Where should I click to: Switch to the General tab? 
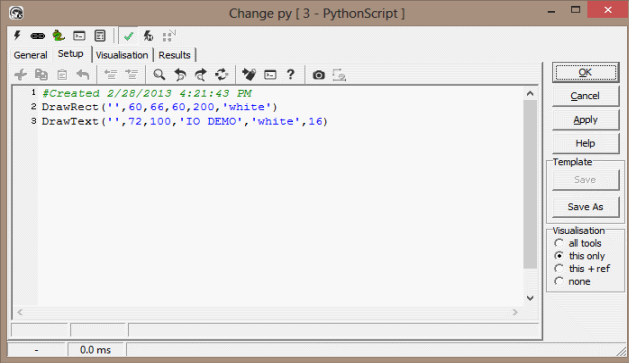30,55
